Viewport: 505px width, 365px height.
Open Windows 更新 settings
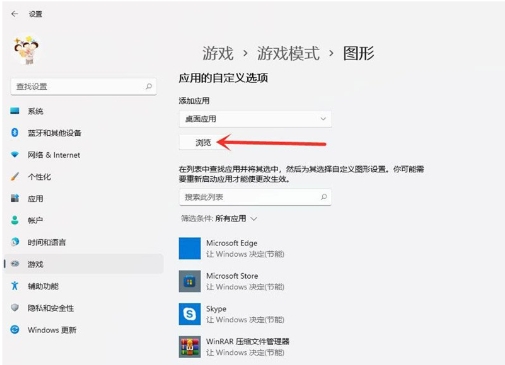click(83, 330)
